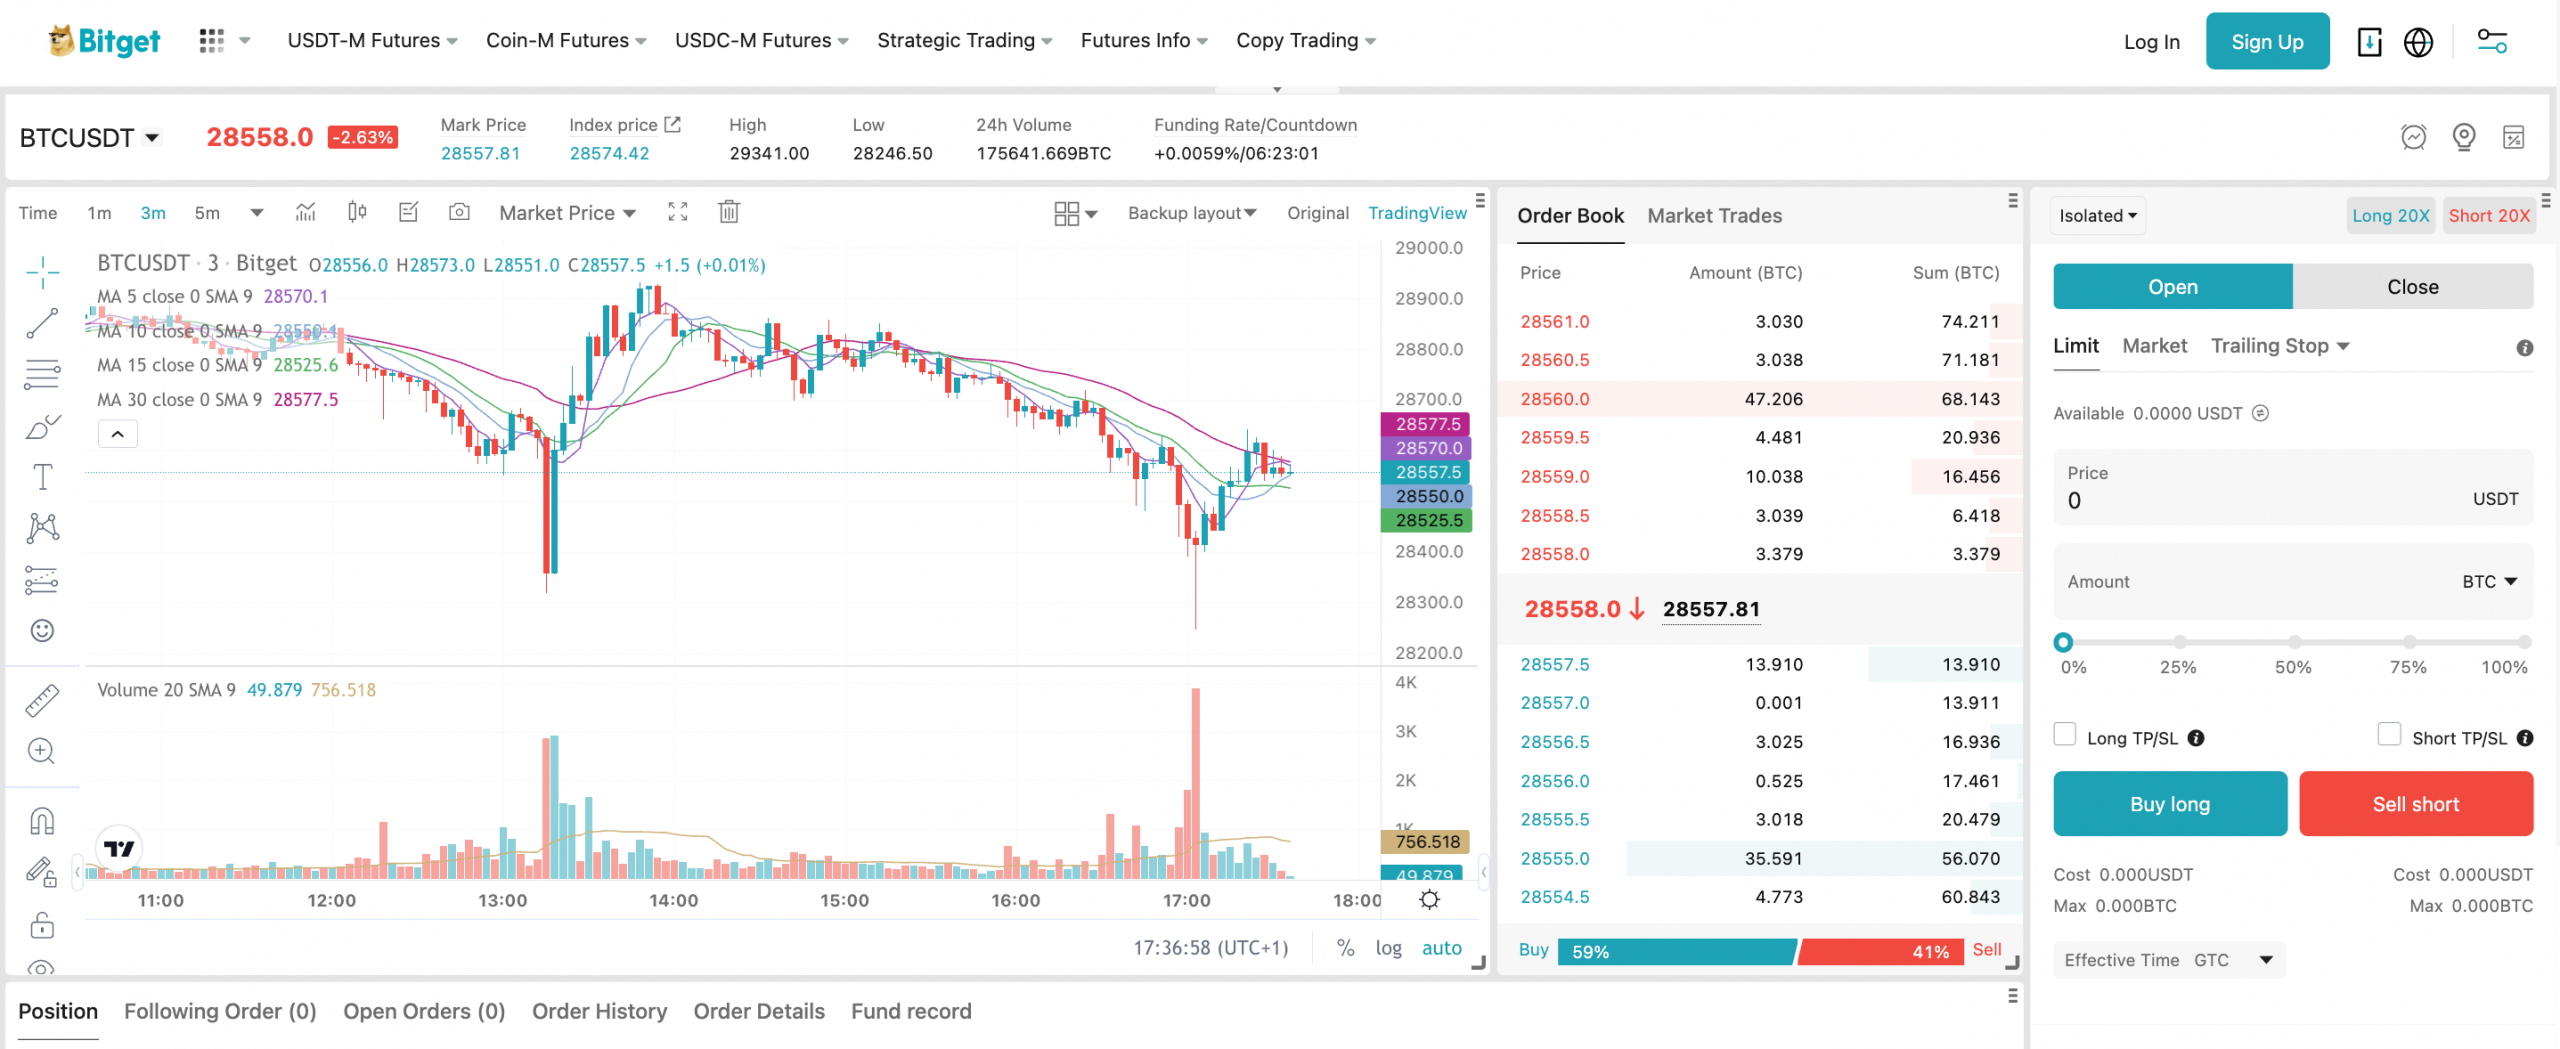Click the Sign Up button

[x=2267, y=42]
